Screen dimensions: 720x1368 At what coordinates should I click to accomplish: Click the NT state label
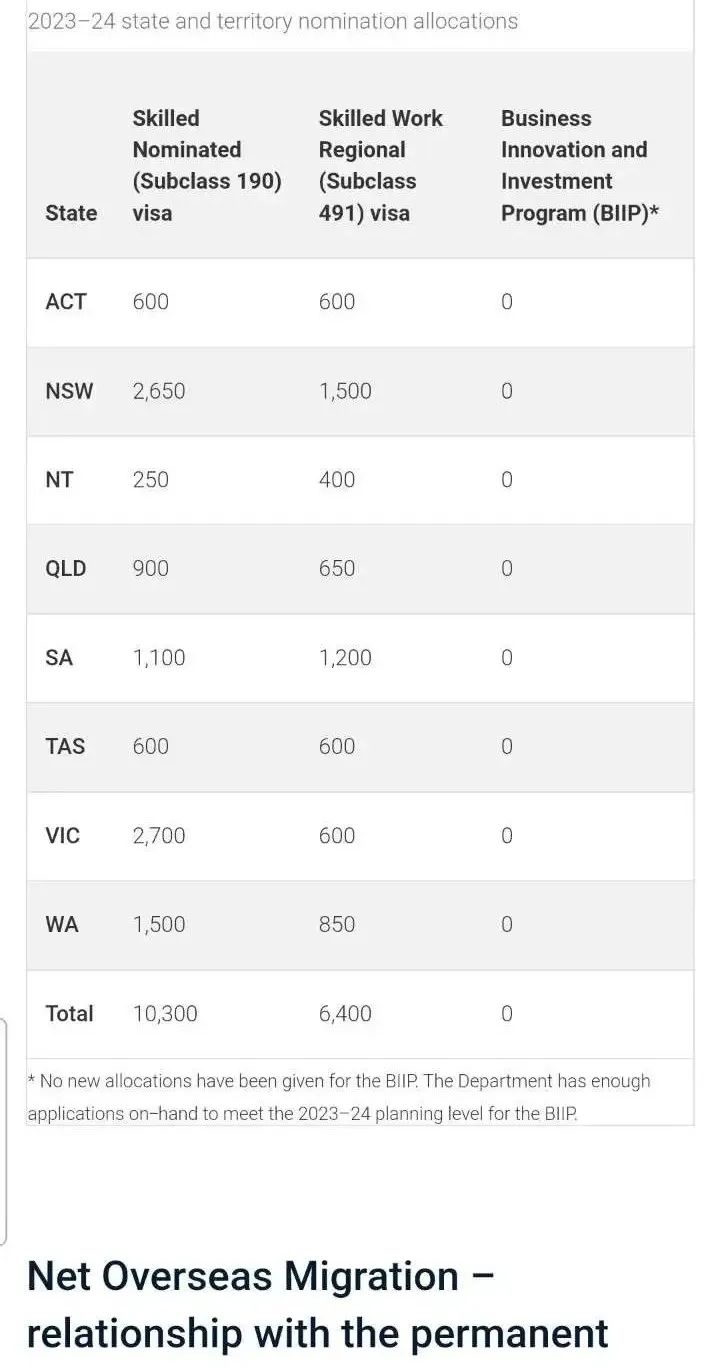[x=59, y=480]
